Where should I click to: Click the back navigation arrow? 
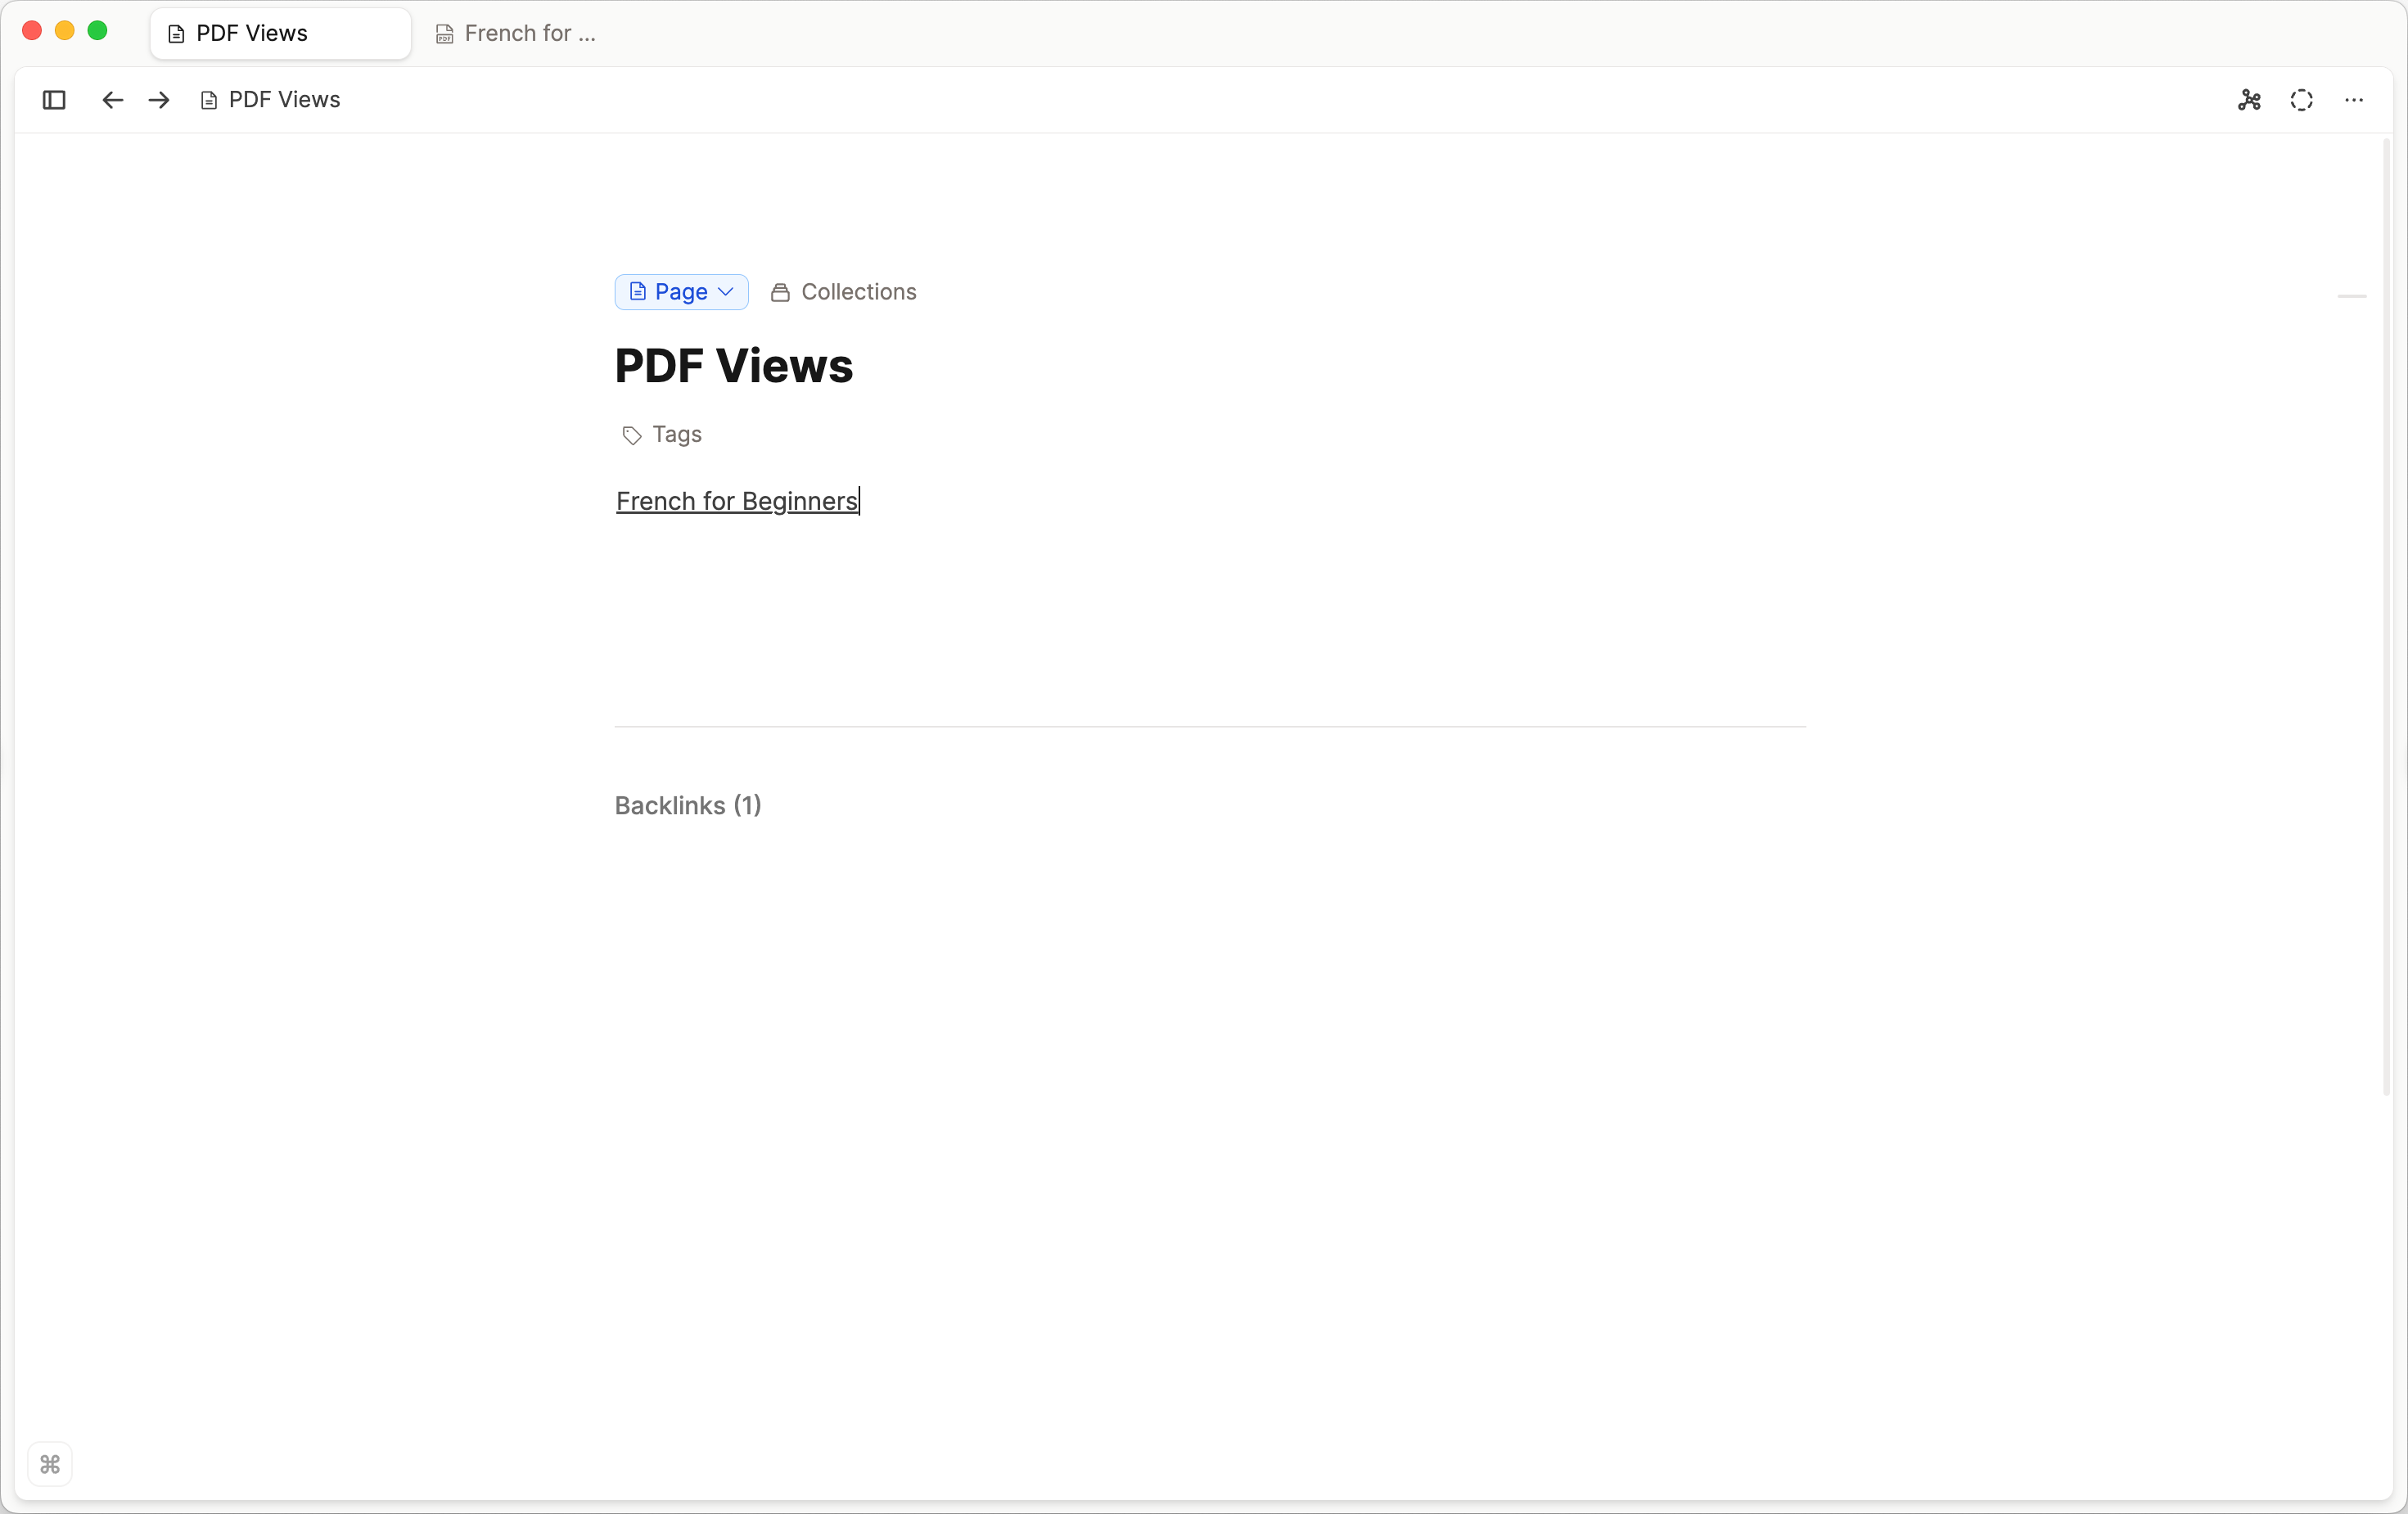coord(111,100)
